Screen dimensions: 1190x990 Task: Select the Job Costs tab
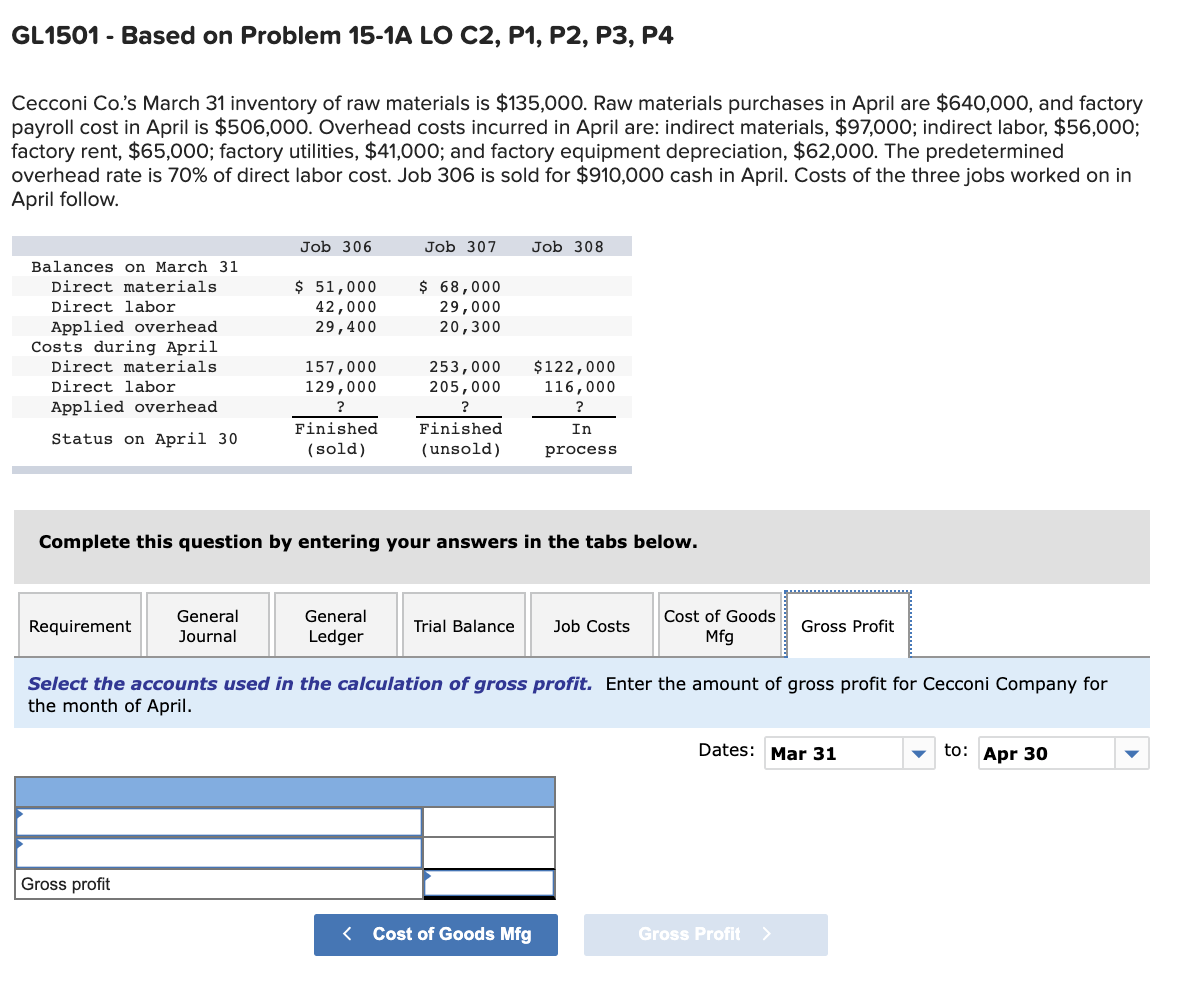[591, 624]
